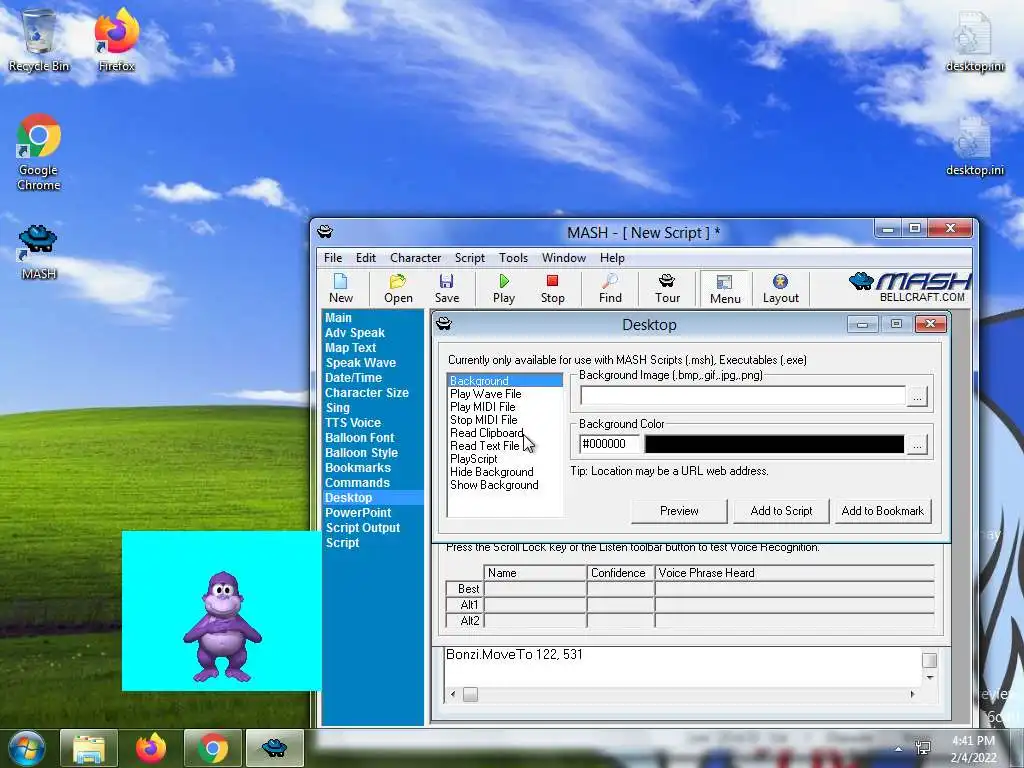Open the Window menu
This screenshot has height=768, width=1024.
[x=564, y=258]
